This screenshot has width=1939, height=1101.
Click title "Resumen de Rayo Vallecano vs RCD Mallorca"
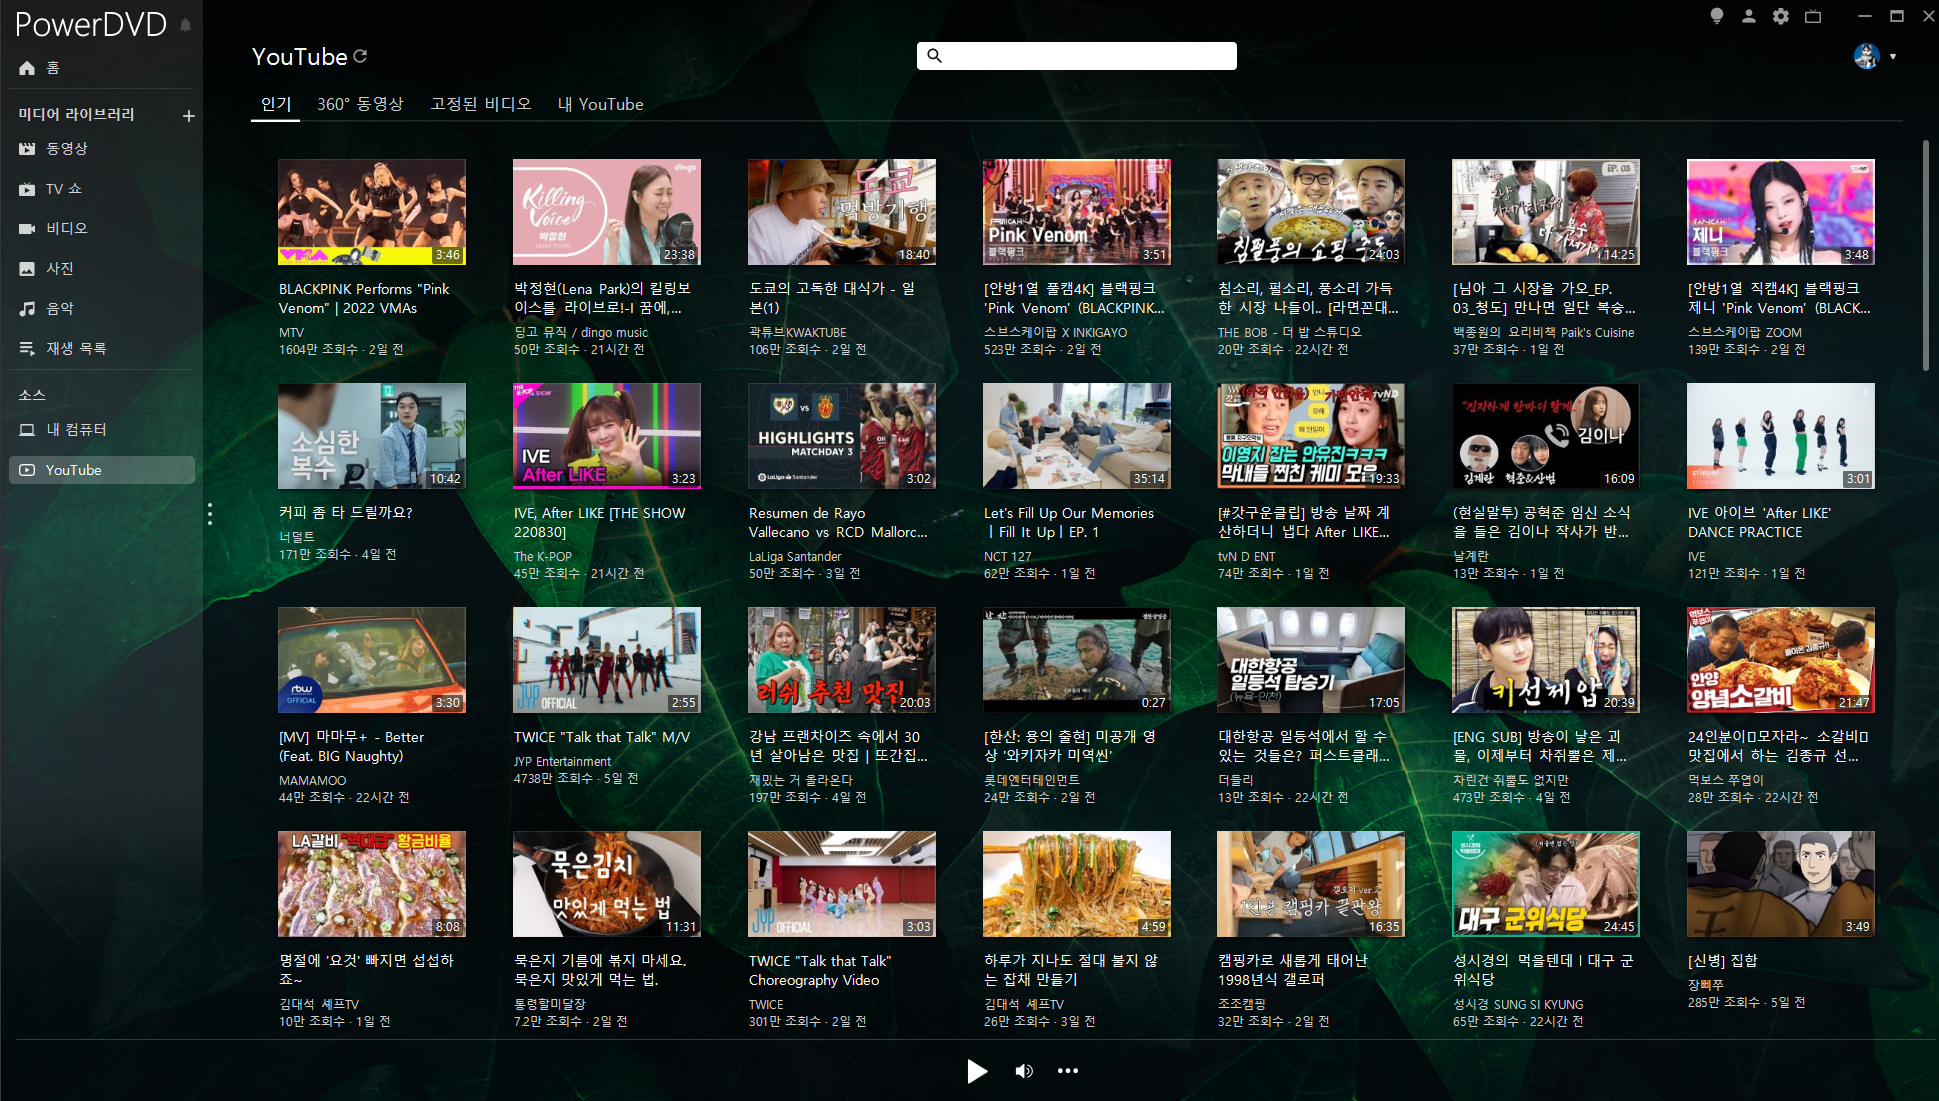838,523
